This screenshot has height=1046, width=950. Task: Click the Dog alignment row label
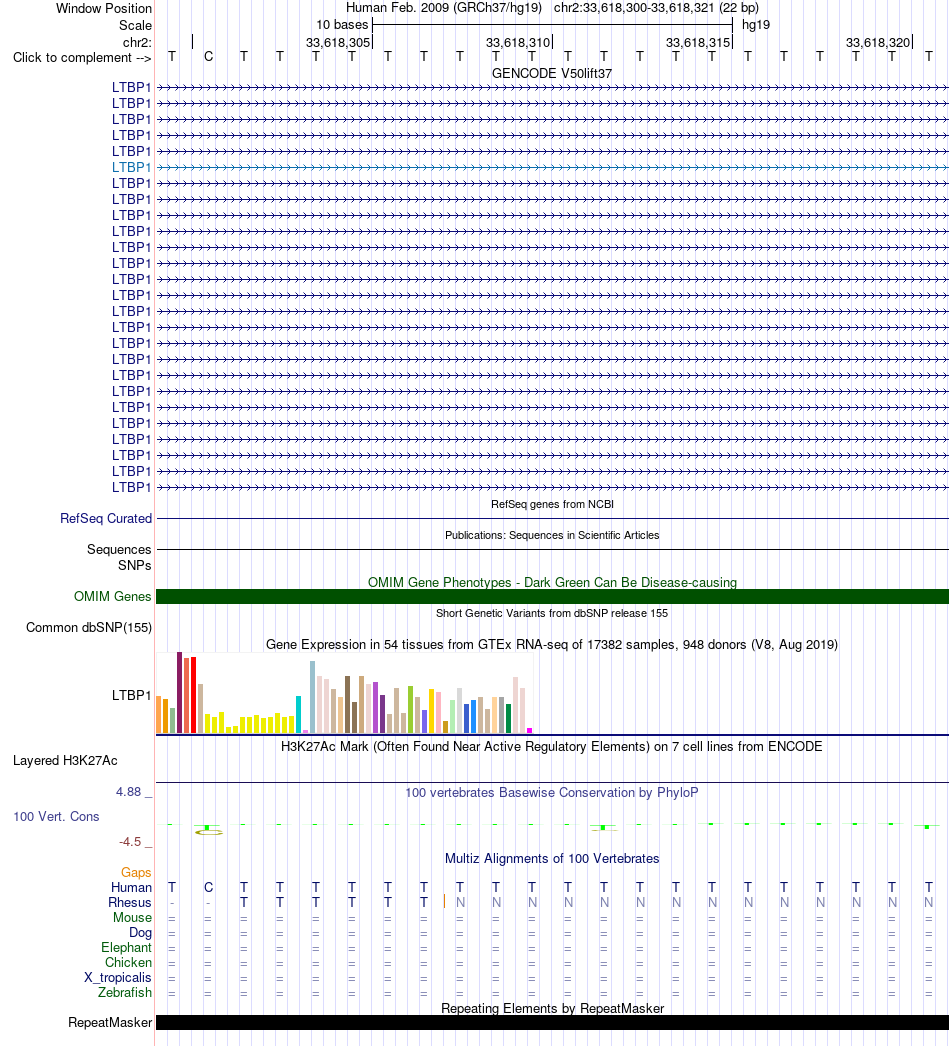140,933
